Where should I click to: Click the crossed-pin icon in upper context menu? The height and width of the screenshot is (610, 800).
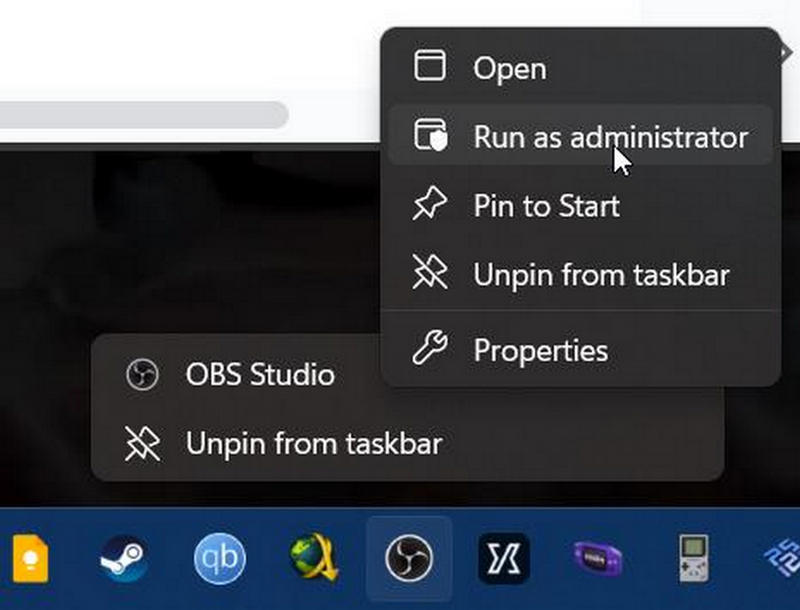click(430, 272)
